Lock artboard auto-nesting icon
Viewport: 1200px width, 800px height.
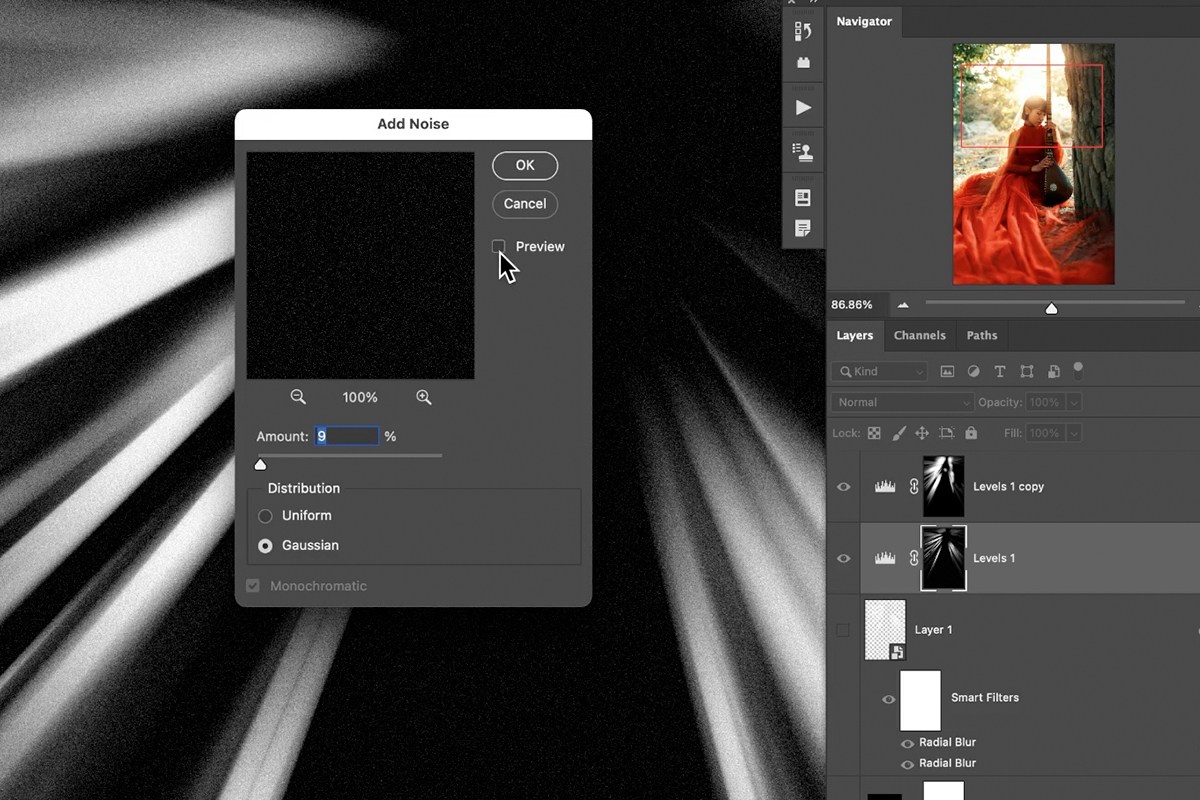tap(947, 433)
